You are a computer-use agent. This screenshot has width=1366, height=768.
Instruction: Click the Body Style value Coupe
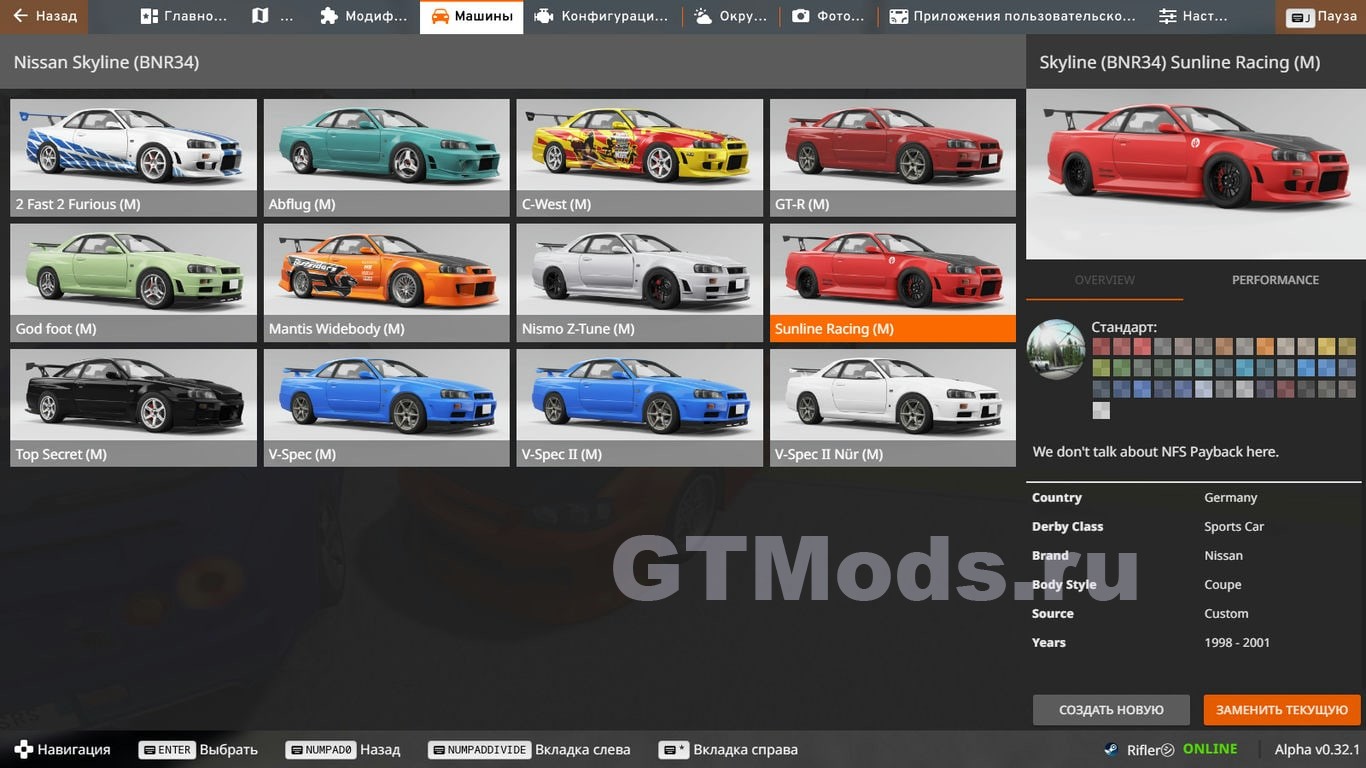[1222, 584]
